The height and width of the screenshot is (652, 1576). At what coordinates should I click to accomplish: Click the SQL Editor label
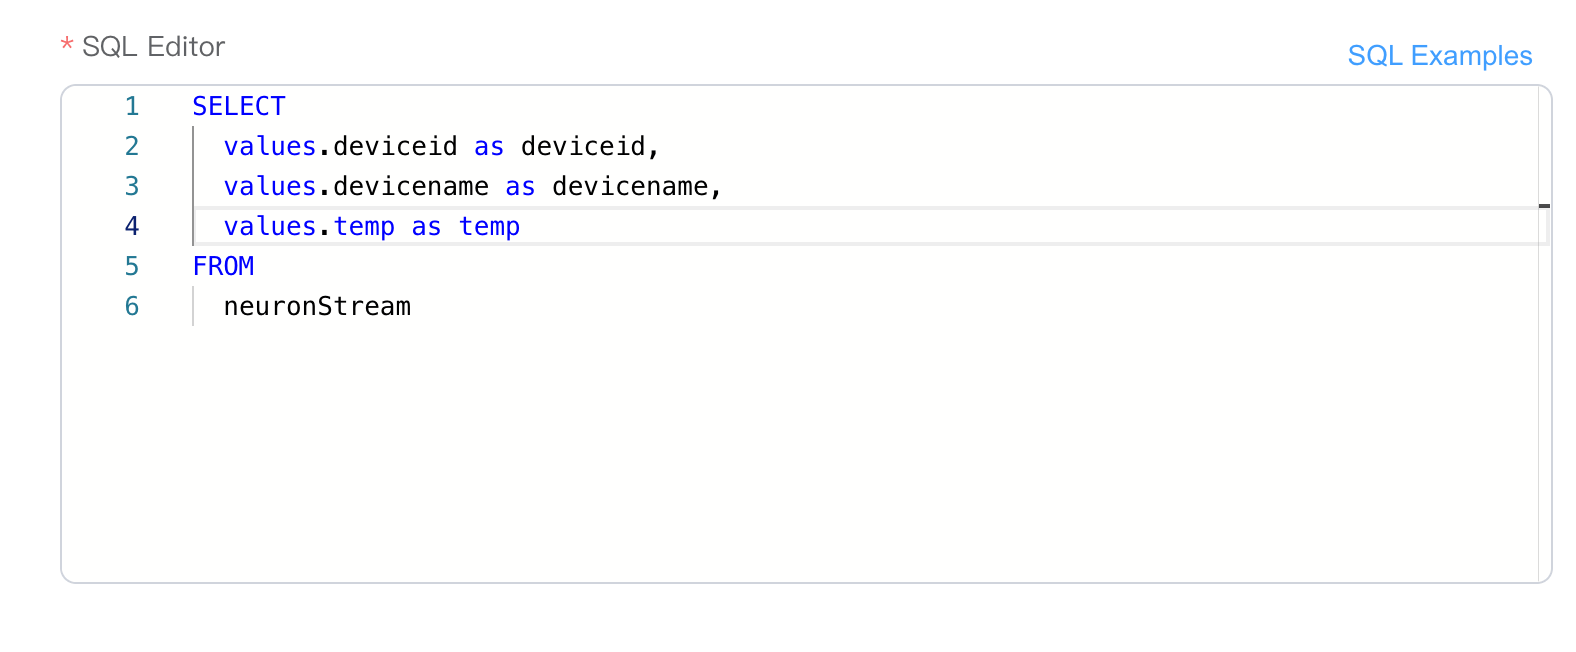pyautogui.click(x=153, y=46)
